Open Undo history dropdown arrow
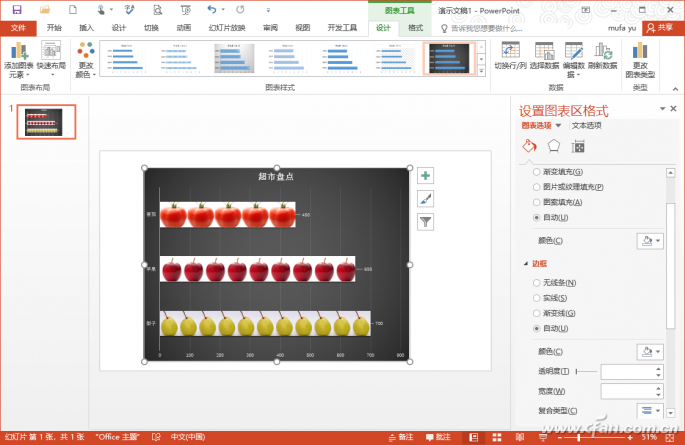 tap(223, 9)
